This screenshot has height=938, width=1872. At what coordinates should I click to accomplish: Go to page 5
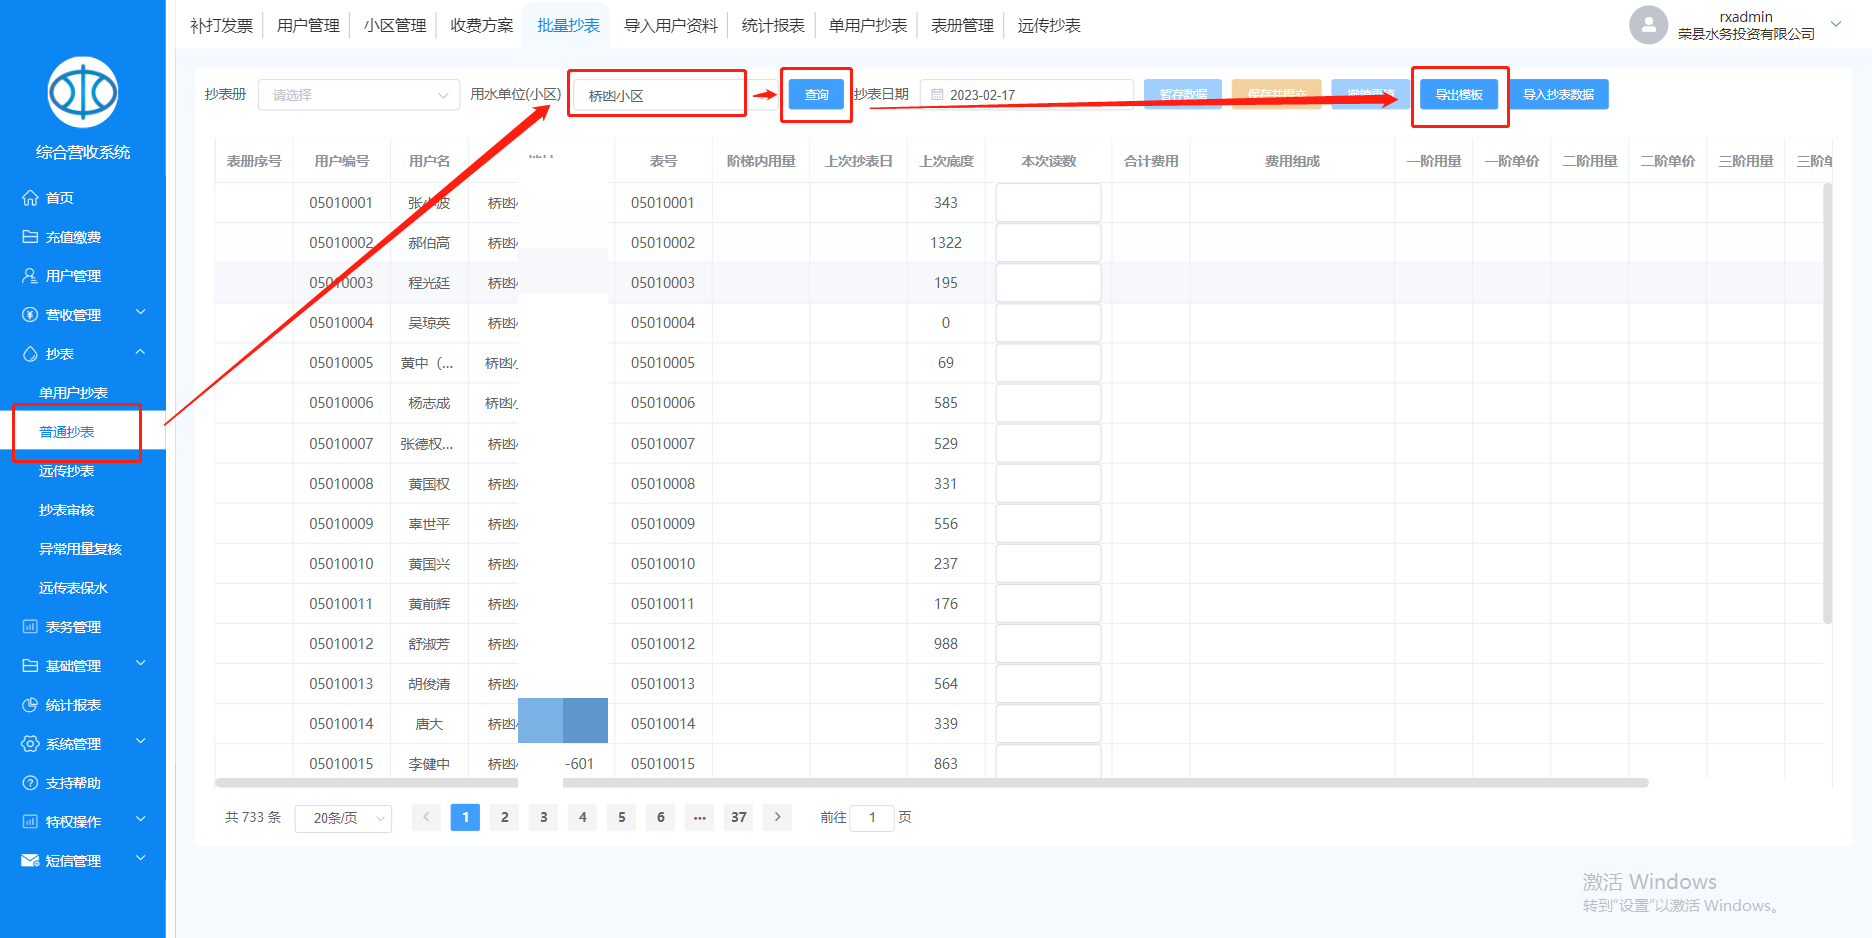click(x=622, y=817)
